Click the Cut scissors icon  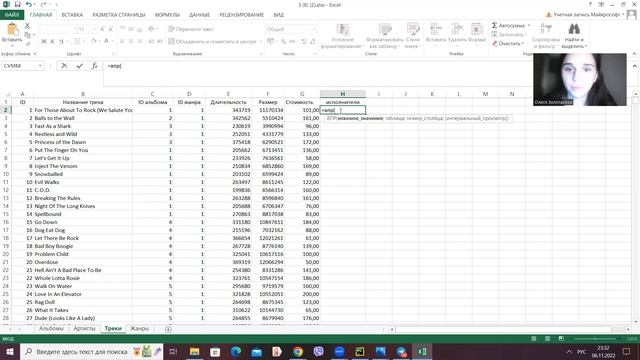click(28, 26)
